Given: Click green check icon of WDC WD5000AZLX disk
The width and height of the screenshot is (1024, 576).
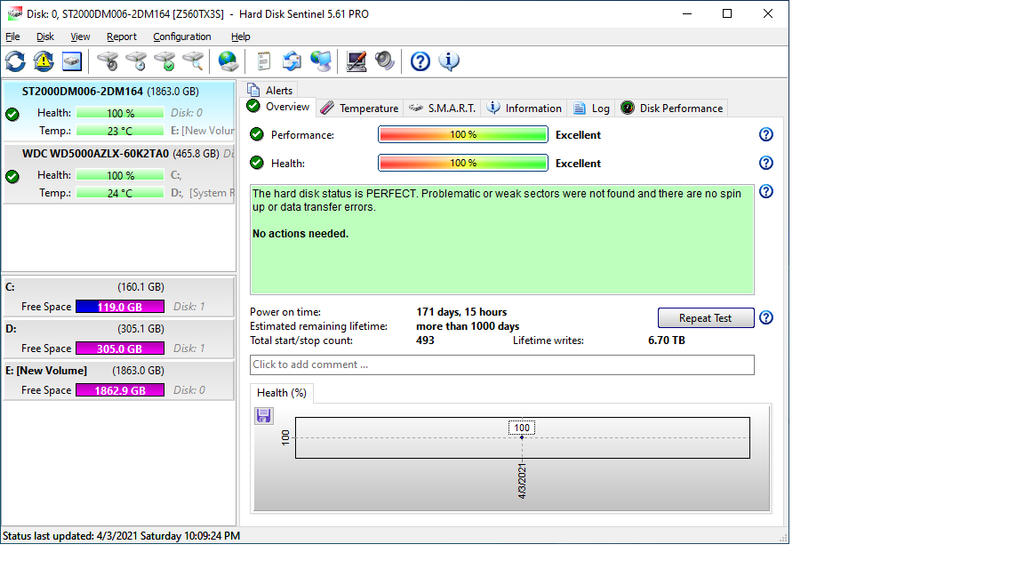Looking at the screenshot, I should (x=12, y=176).
